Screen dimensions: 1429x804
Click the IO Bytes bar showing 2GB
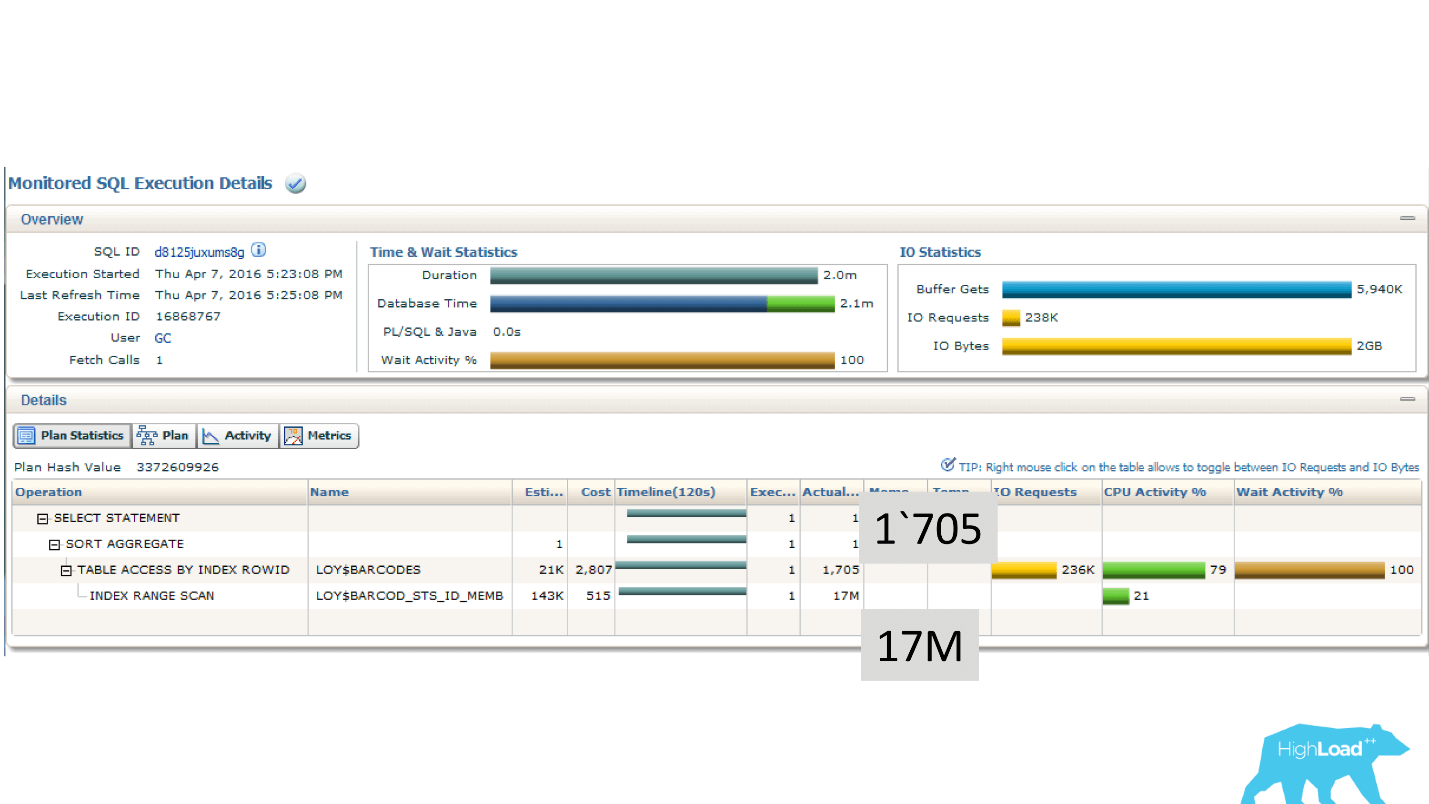(x=1177, y=346)
